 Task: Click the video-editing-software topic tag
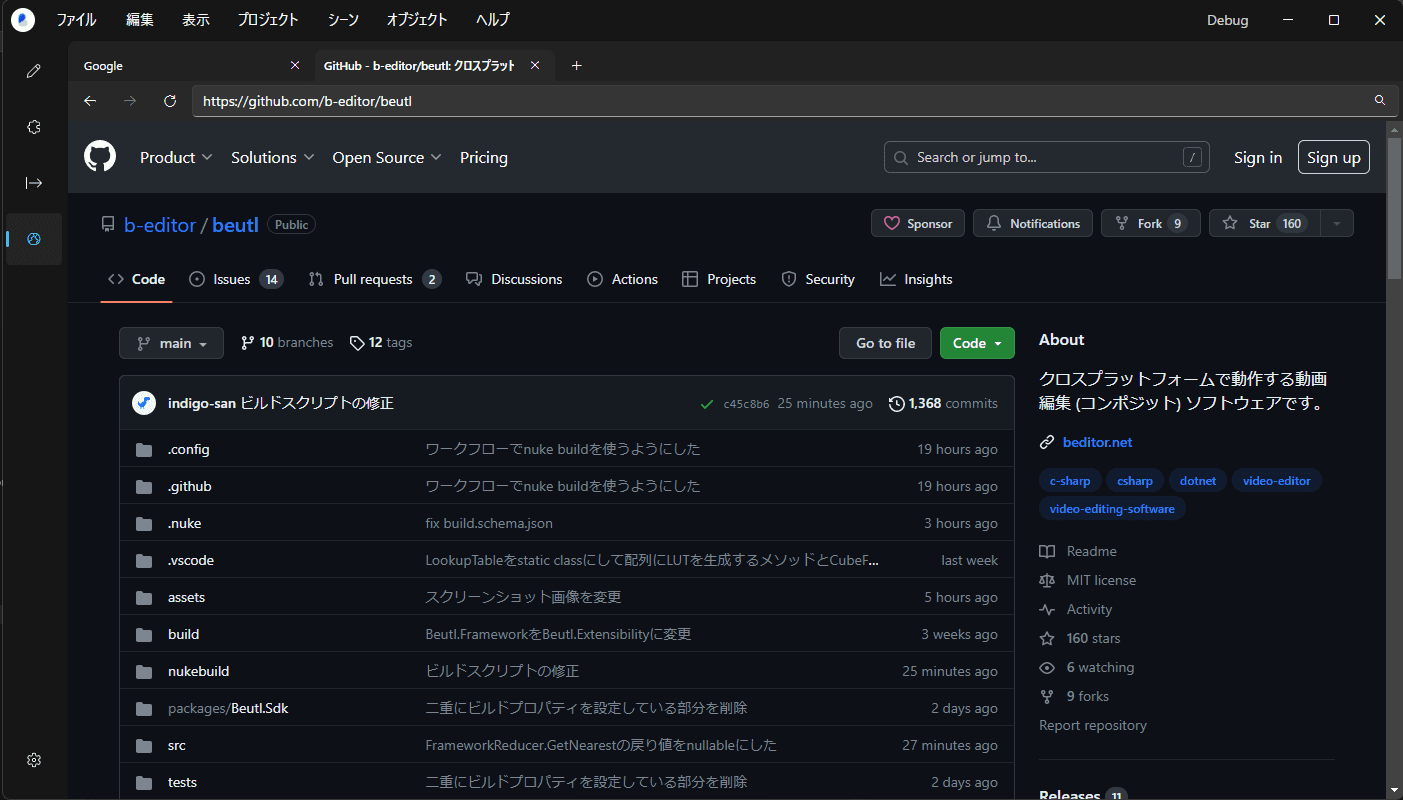[x=1112, y=508]
